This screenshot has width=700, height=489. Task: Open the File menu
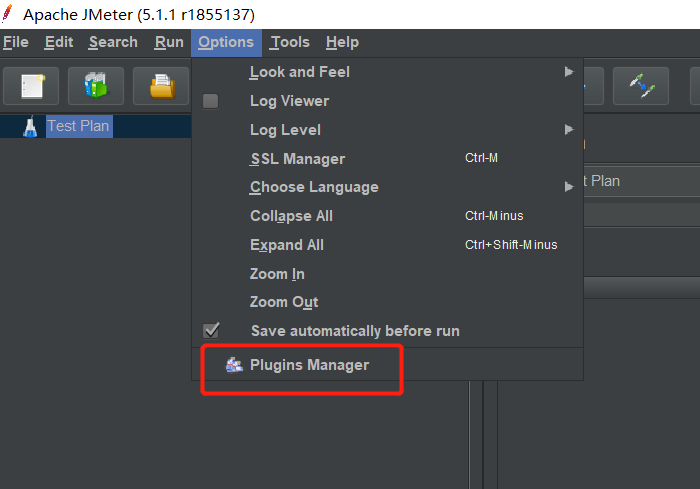tap(16, 42)
